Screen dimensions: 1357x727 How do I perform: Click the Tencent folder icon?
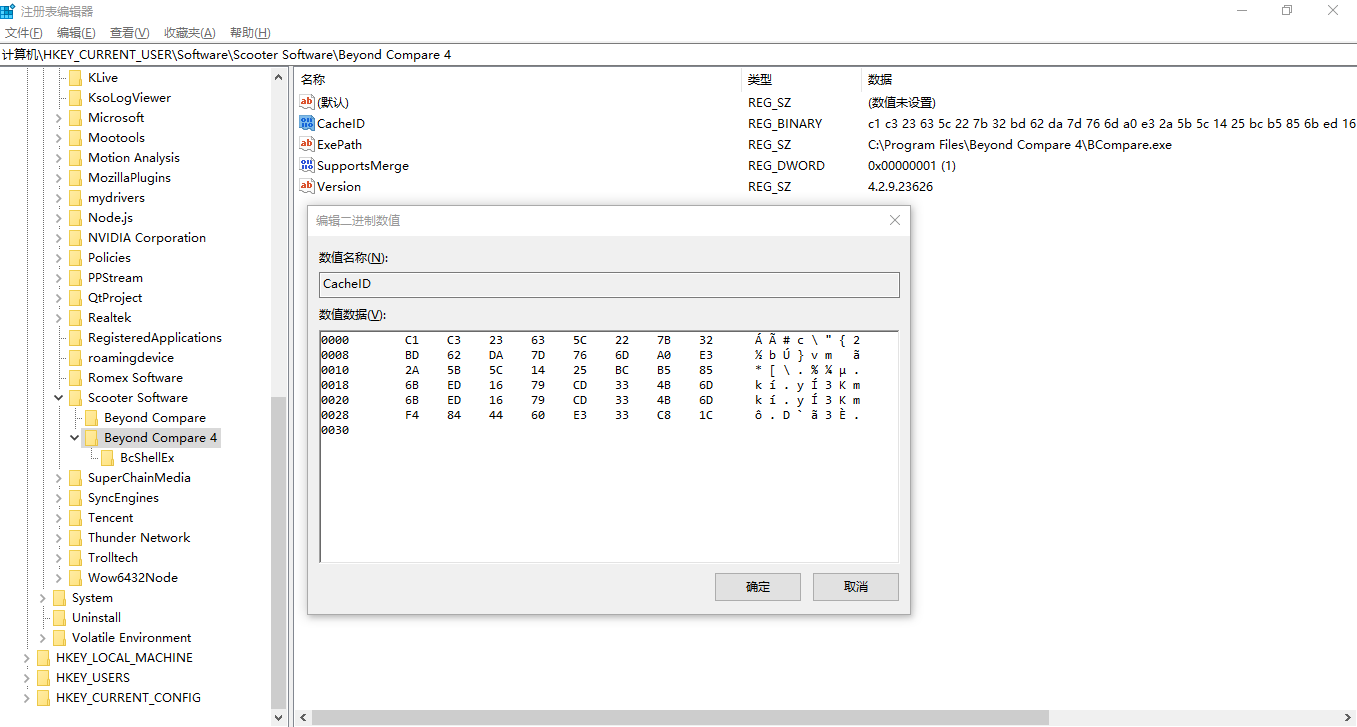pyautogui.click(x=76, y=518)
